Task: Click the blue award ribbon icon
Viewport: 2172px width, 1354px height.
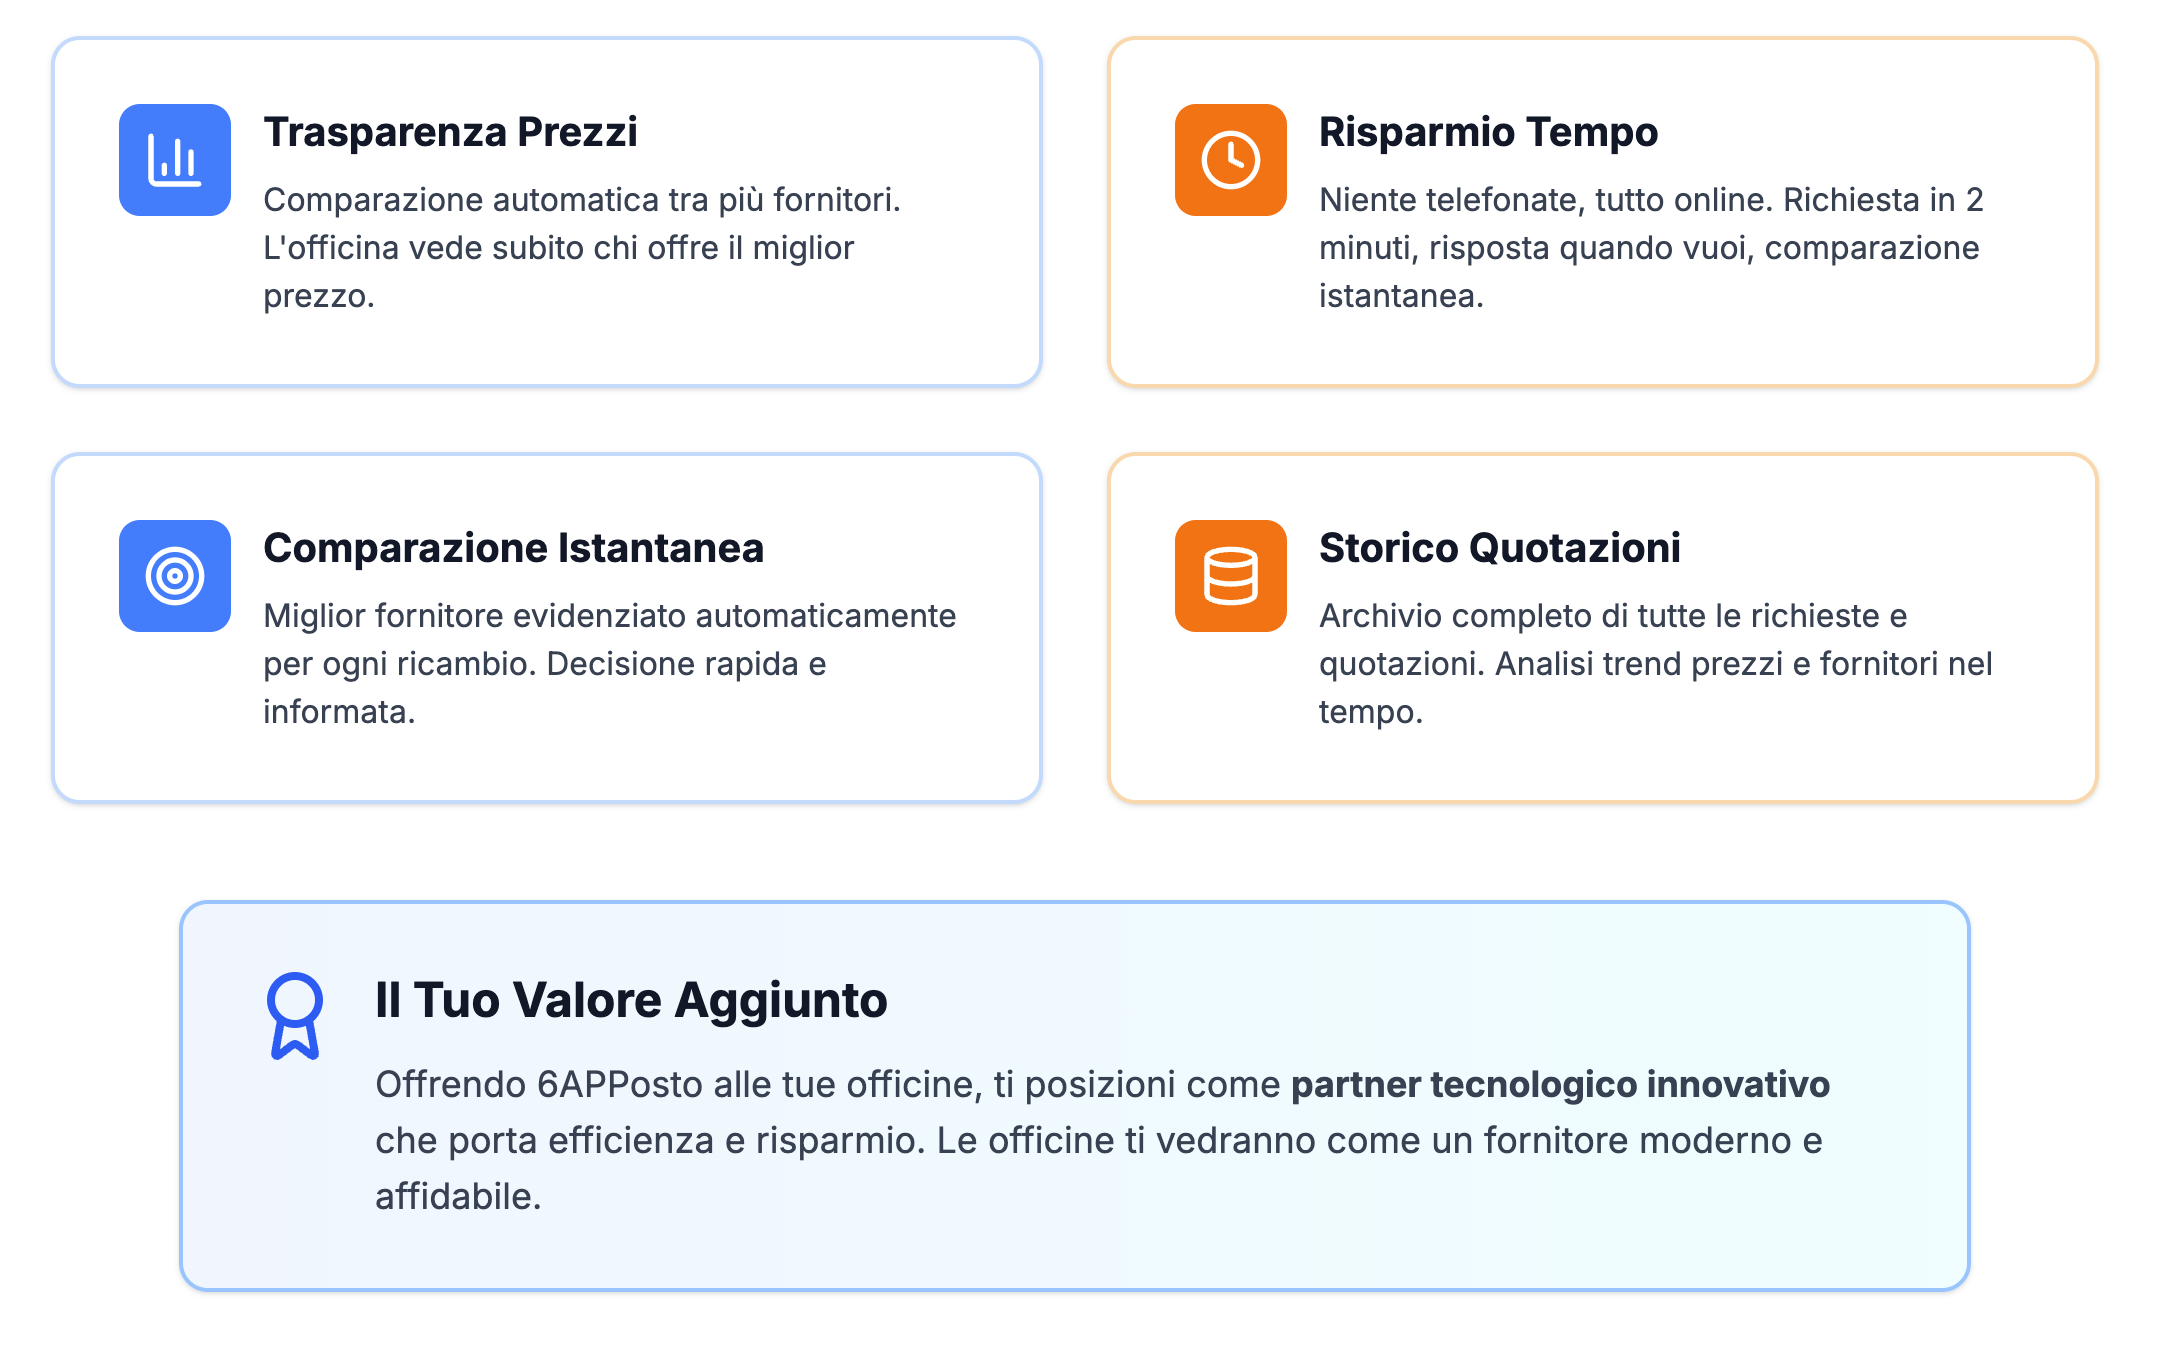Action: click(x=295, y=1016)
